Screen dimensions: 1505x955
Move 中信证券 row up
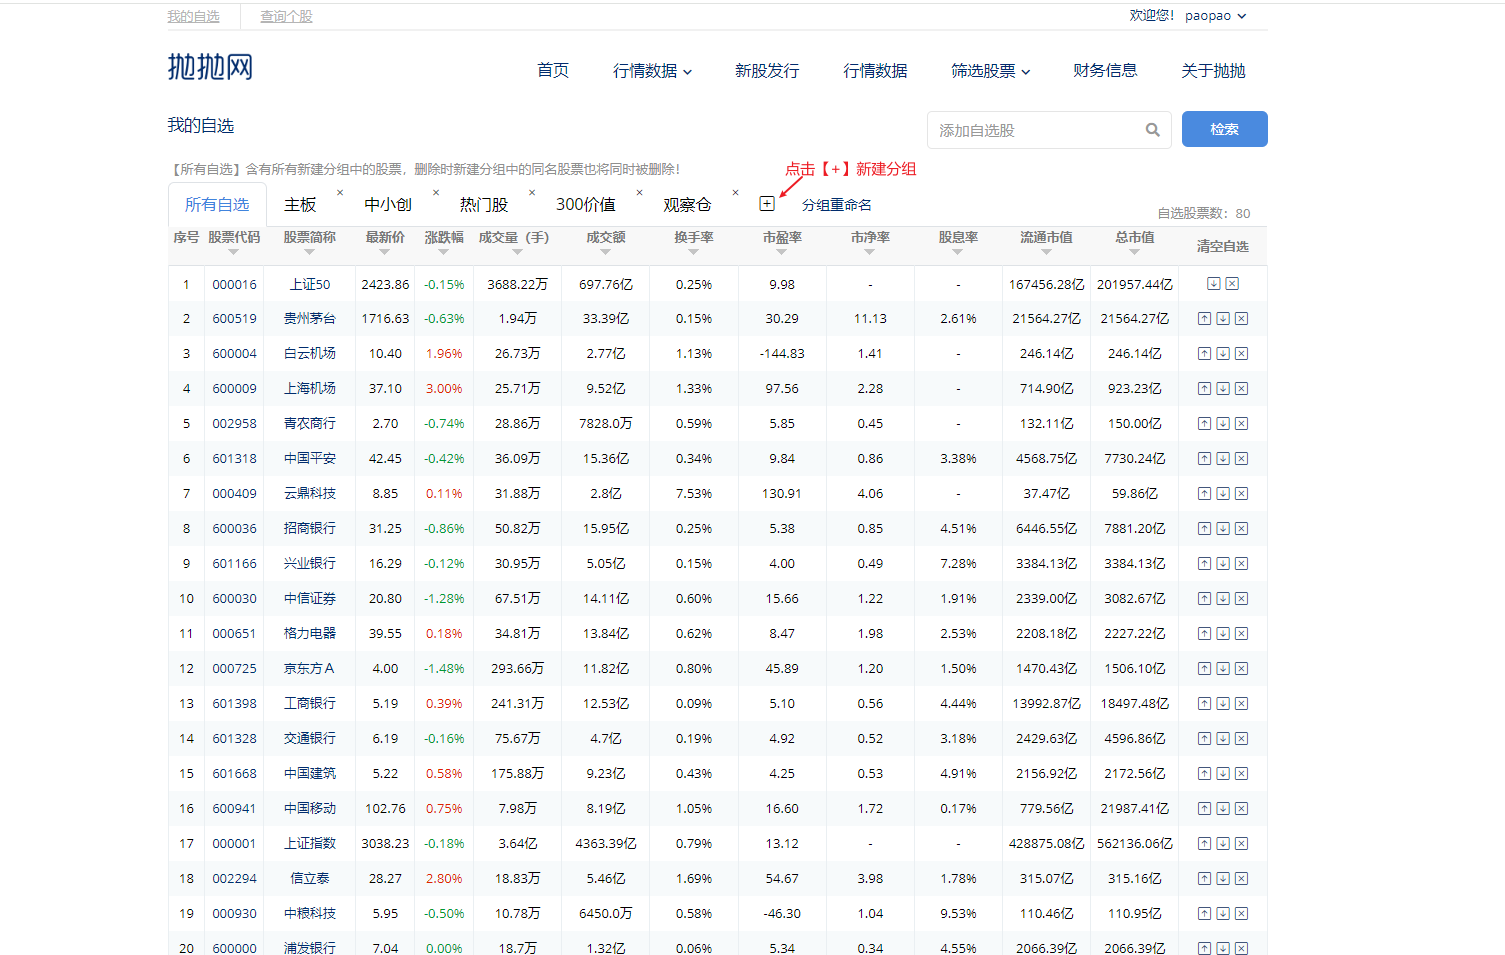click(1204, 599)
